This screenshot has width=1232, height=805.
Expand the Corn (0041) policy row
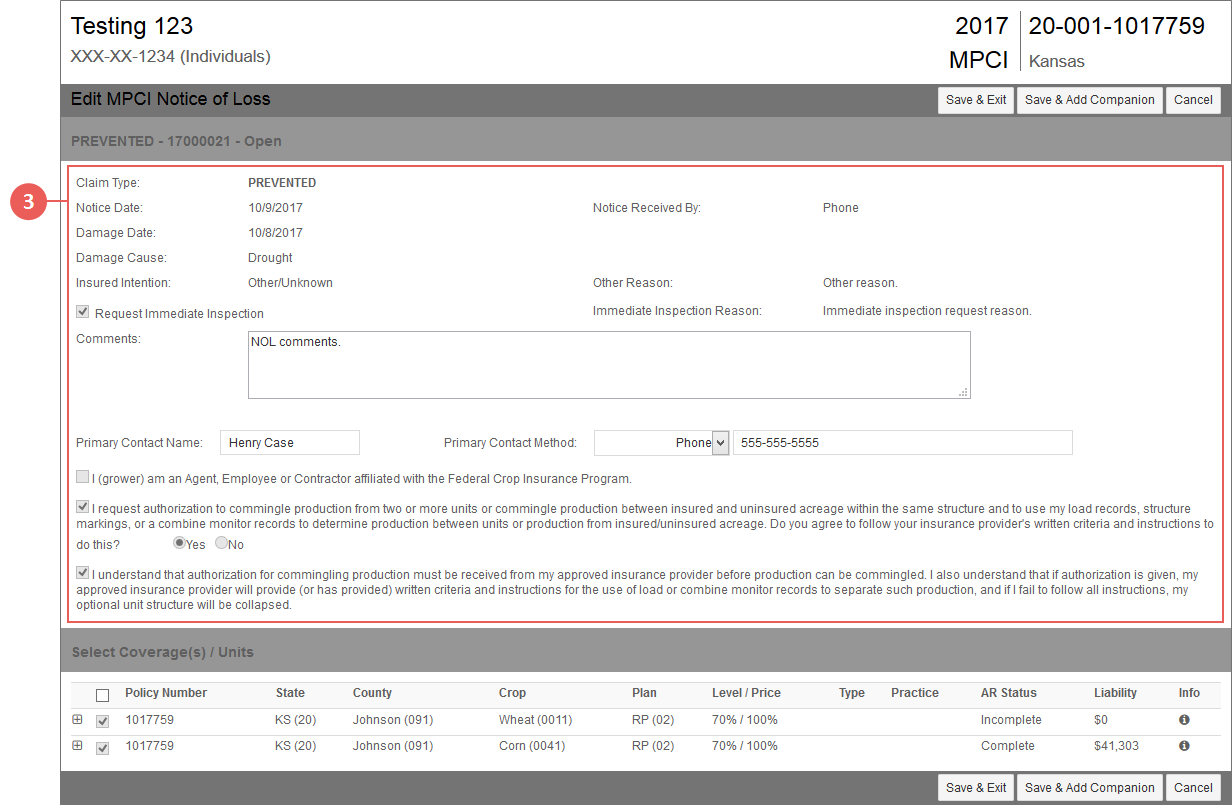click(x=78, y=745)
